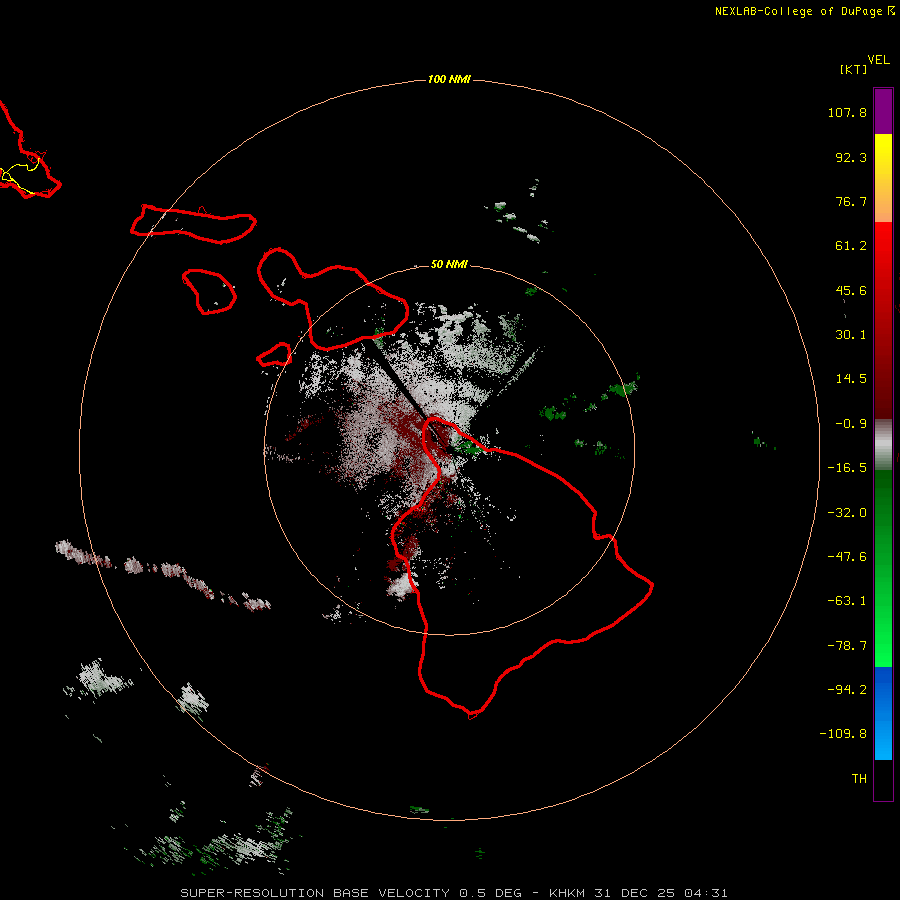The height and width of the screenshot is (900, 900).
Task: Click the NEXLAB-College of DuPage credit text
Action: [x=798, y=11]
